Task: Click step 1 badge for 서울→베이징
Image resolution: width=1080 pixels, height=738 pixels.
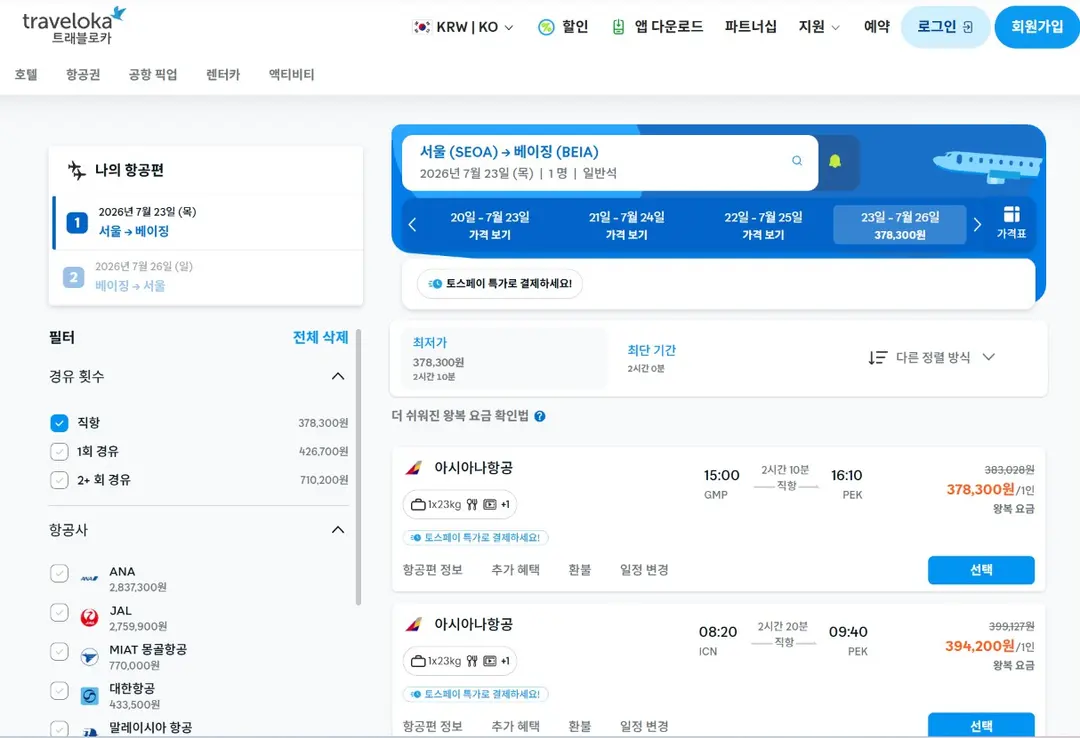Action: pyautogui.click(x=77, y=223)
